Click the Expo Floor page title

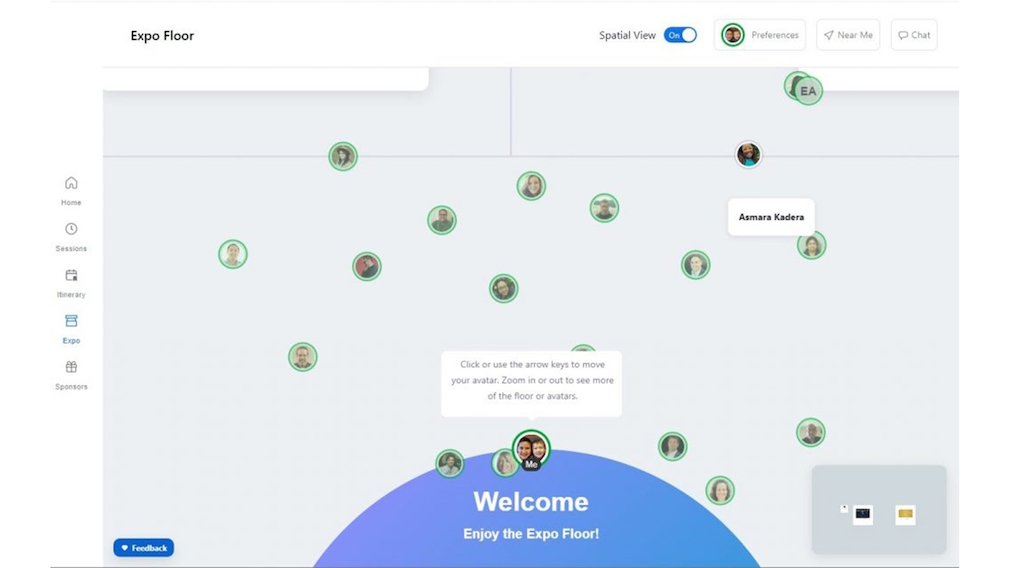(x=162, y=36)
